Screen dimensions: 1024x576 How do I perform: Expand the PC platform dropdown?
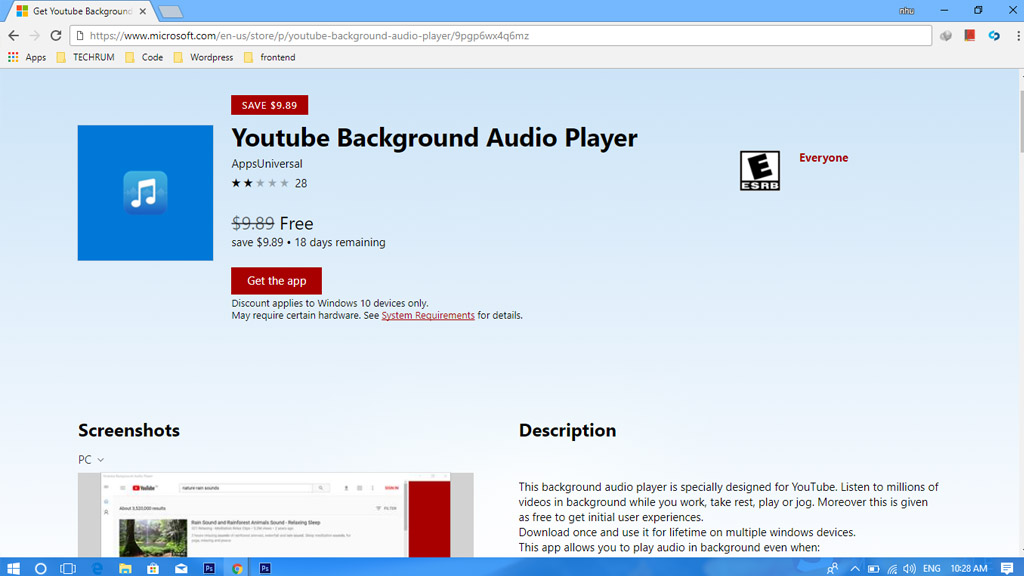[x=91, y=460]
